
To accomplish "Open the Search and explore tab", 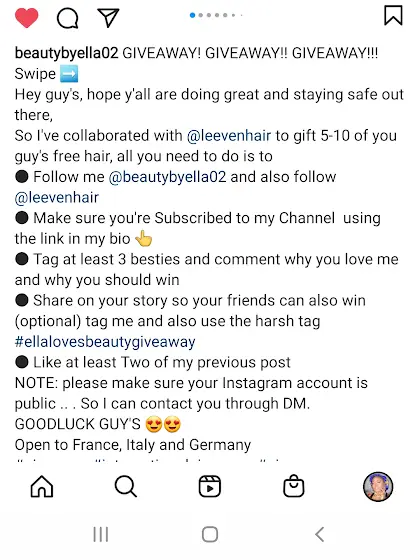I will 126,486.
